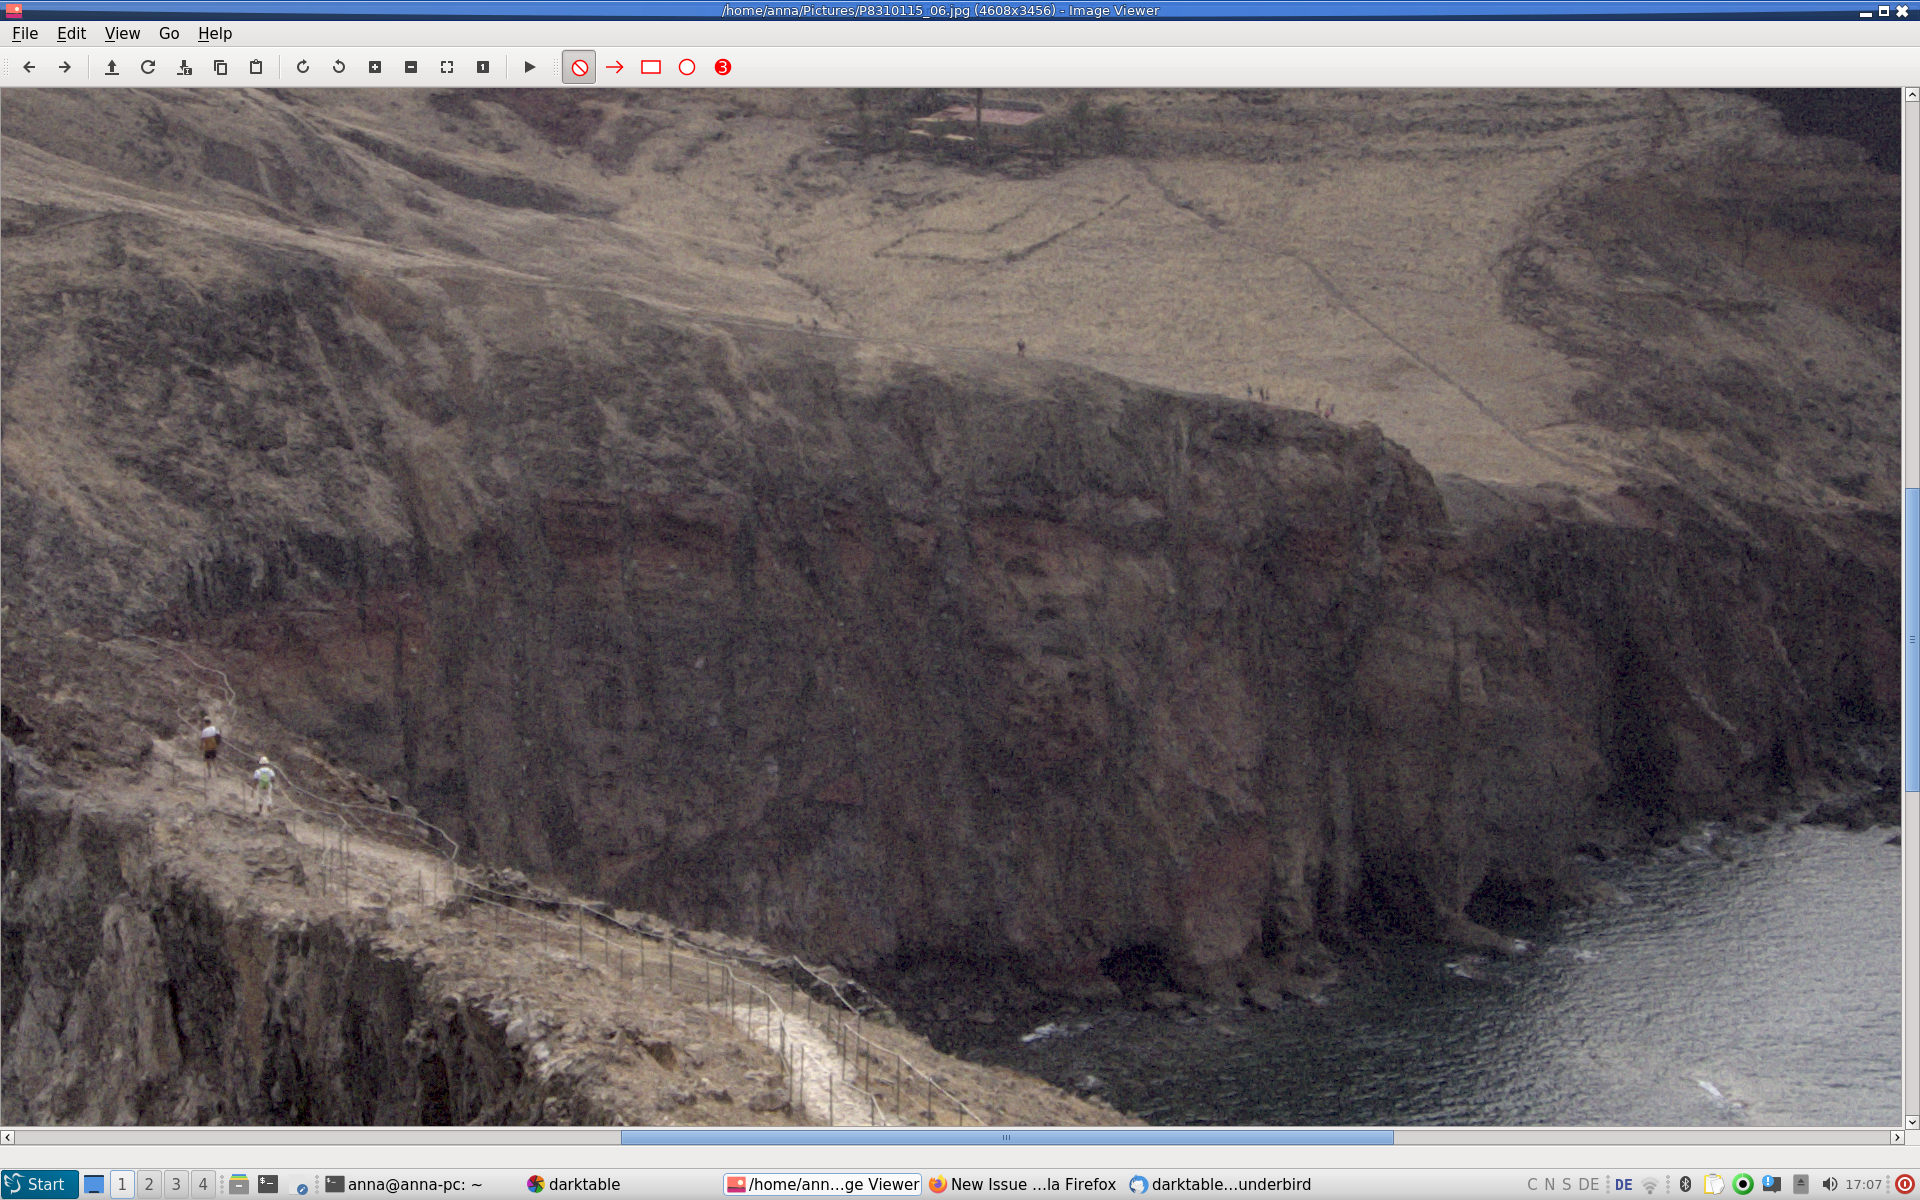Switch keyboard layout via the DE indicator
1920x1200 pixels.
click(1624, 1184)
